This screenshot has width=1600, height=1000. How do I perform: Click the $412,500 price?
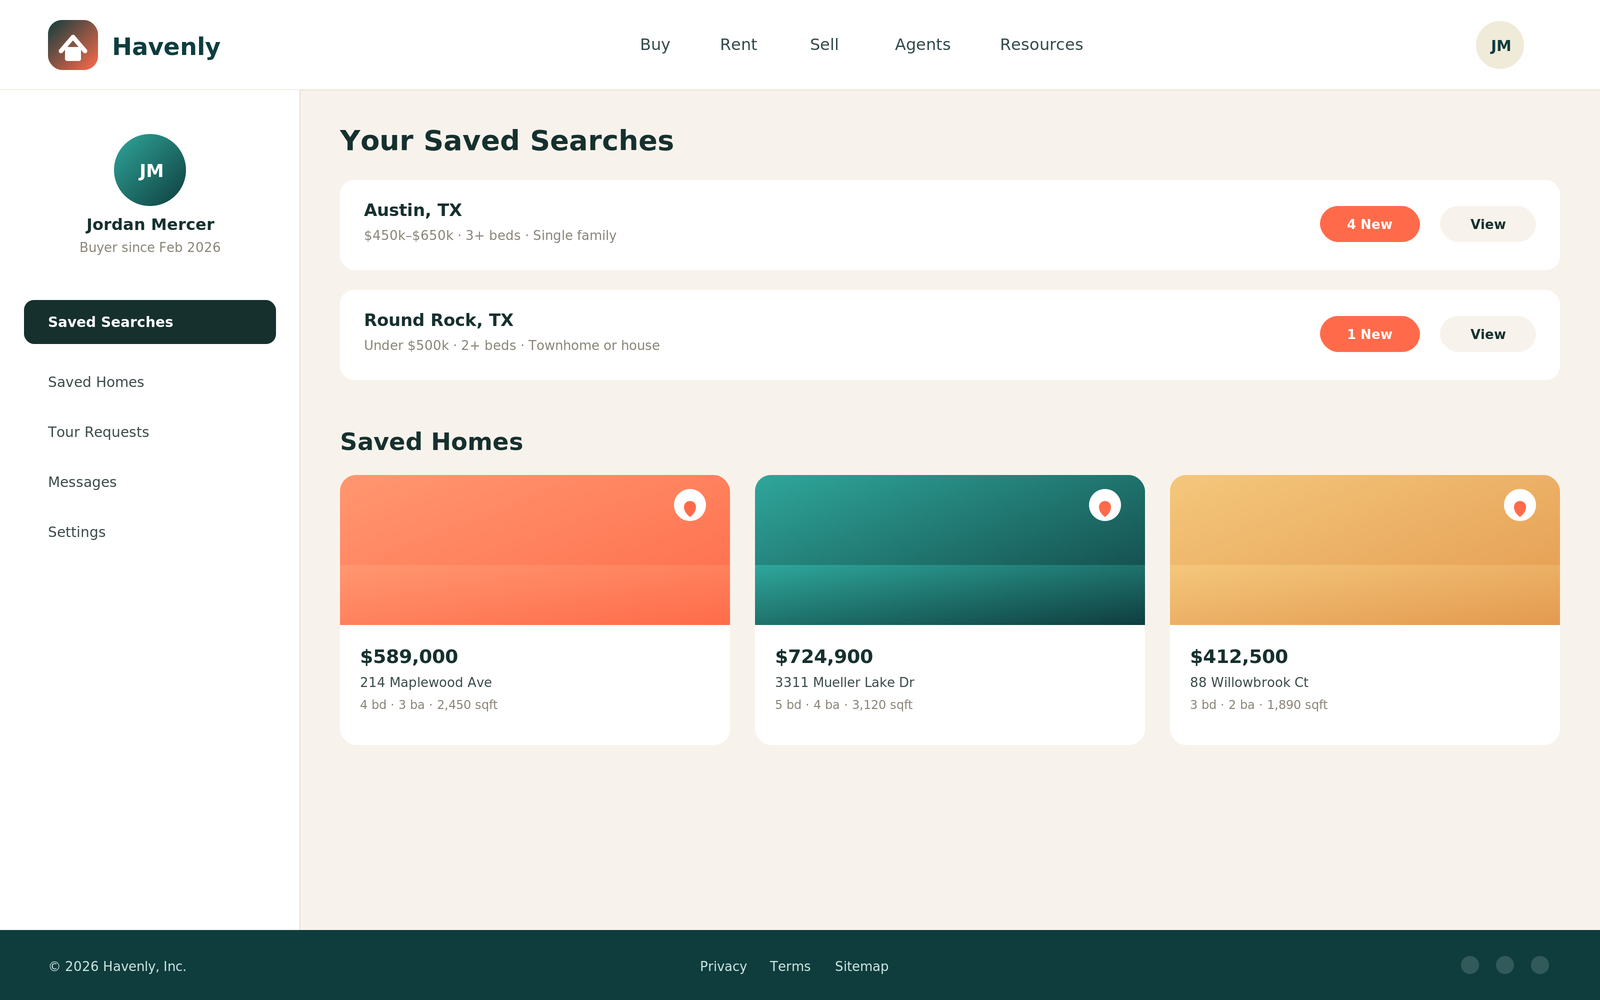[x=1239, y=657]
